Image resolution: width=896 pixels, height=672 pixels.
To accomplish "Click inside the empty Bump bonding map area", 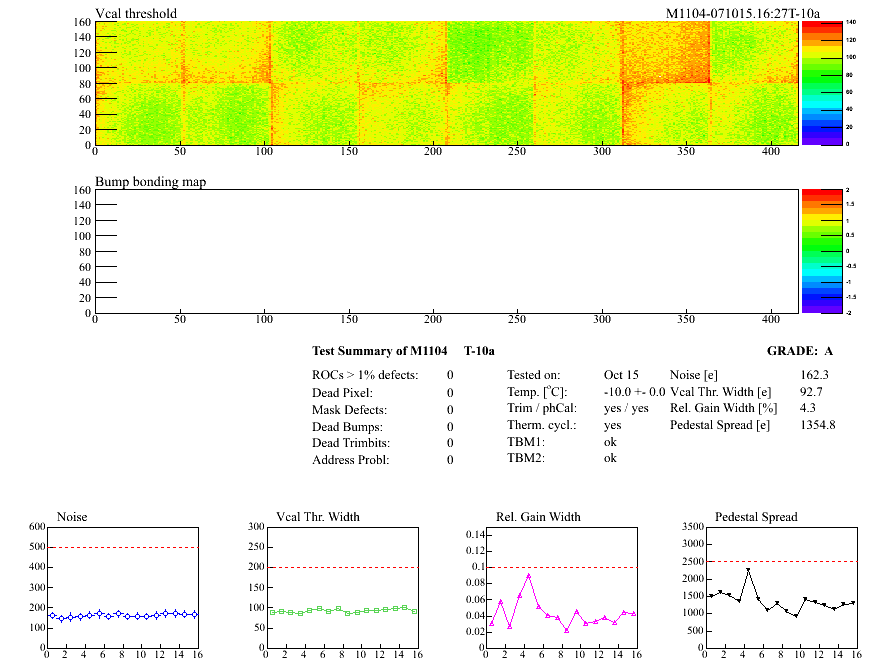I will point(445,250).
